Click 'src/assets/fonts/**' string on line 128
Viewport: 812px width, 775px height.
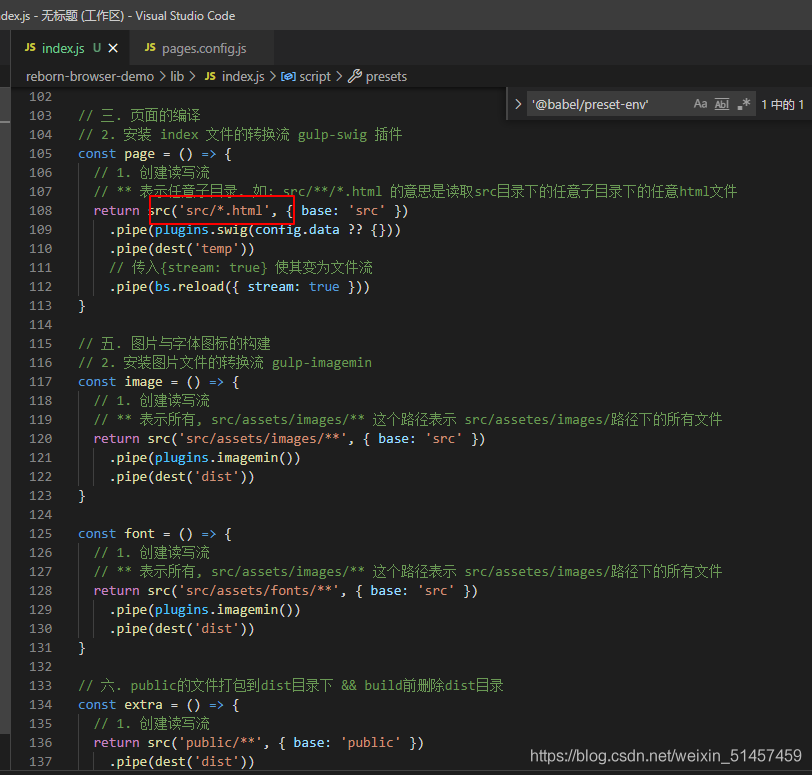(x=259, y=591)
